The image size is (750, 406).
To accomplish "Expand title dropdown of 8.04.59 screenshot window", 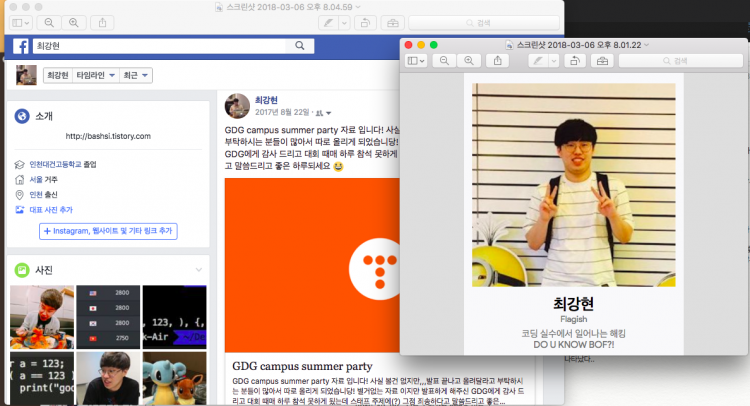I will (358, 7).
